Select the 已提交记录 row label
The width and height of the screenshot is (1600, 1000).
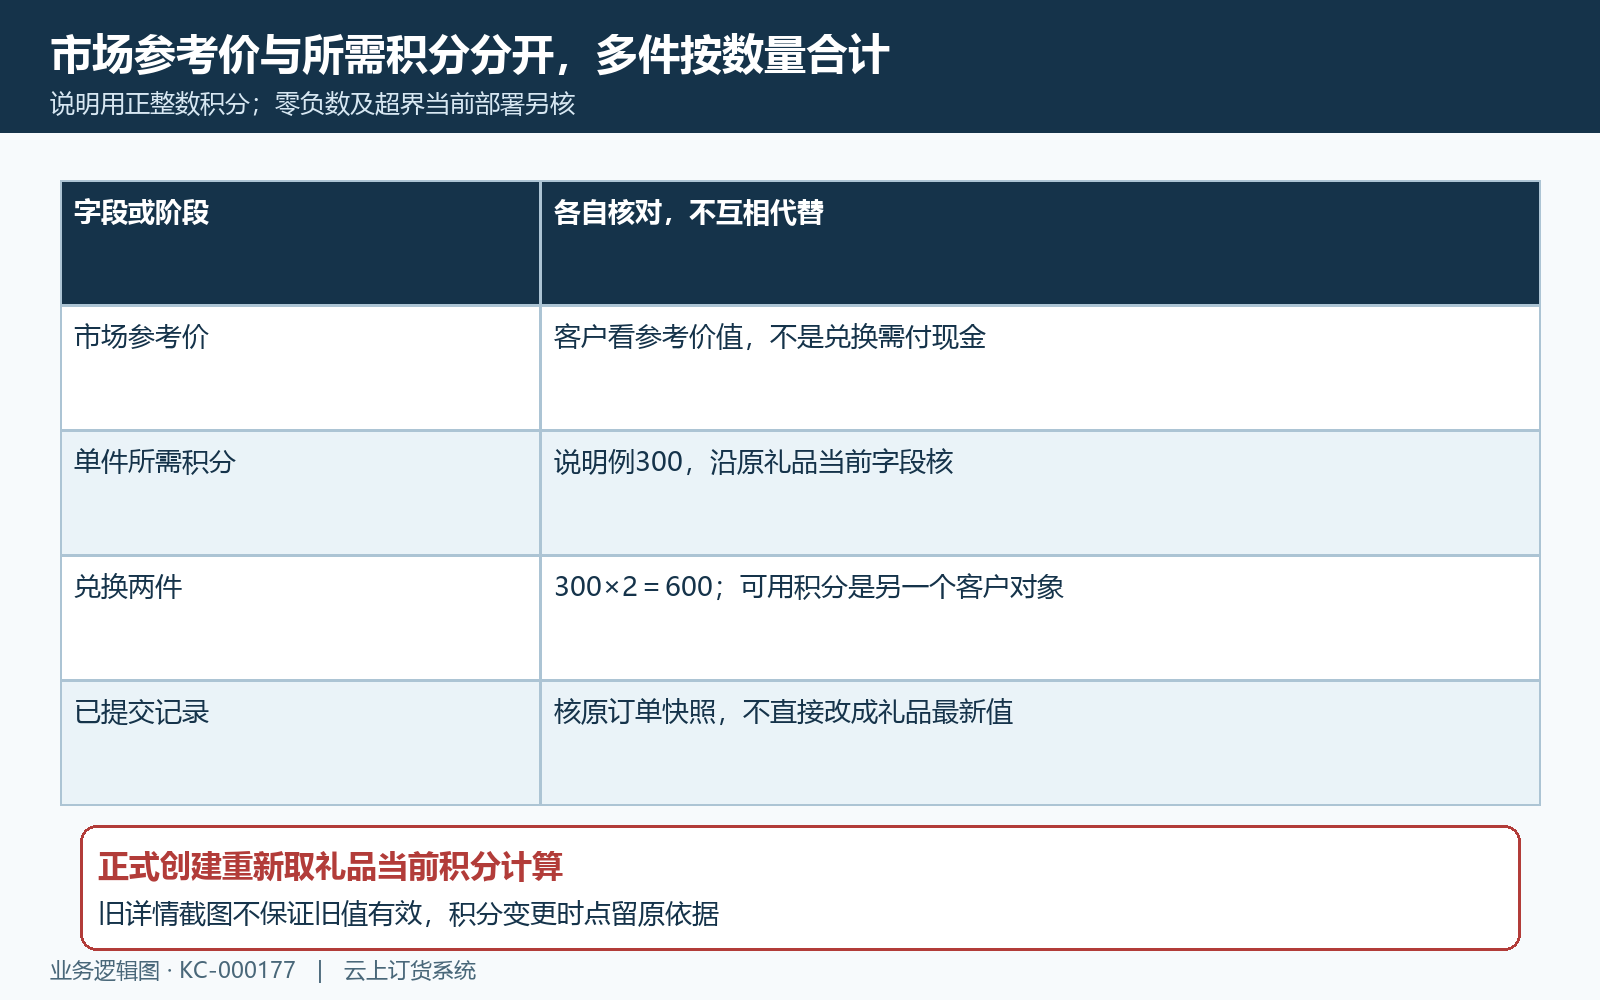[141, 712]
